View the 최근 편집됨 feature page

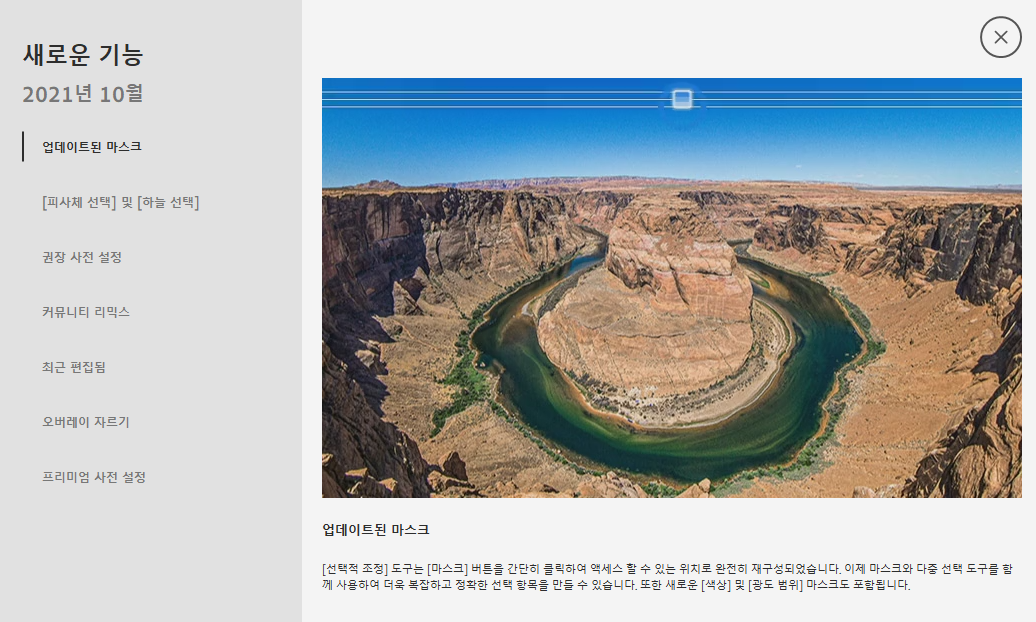[74, 367]
